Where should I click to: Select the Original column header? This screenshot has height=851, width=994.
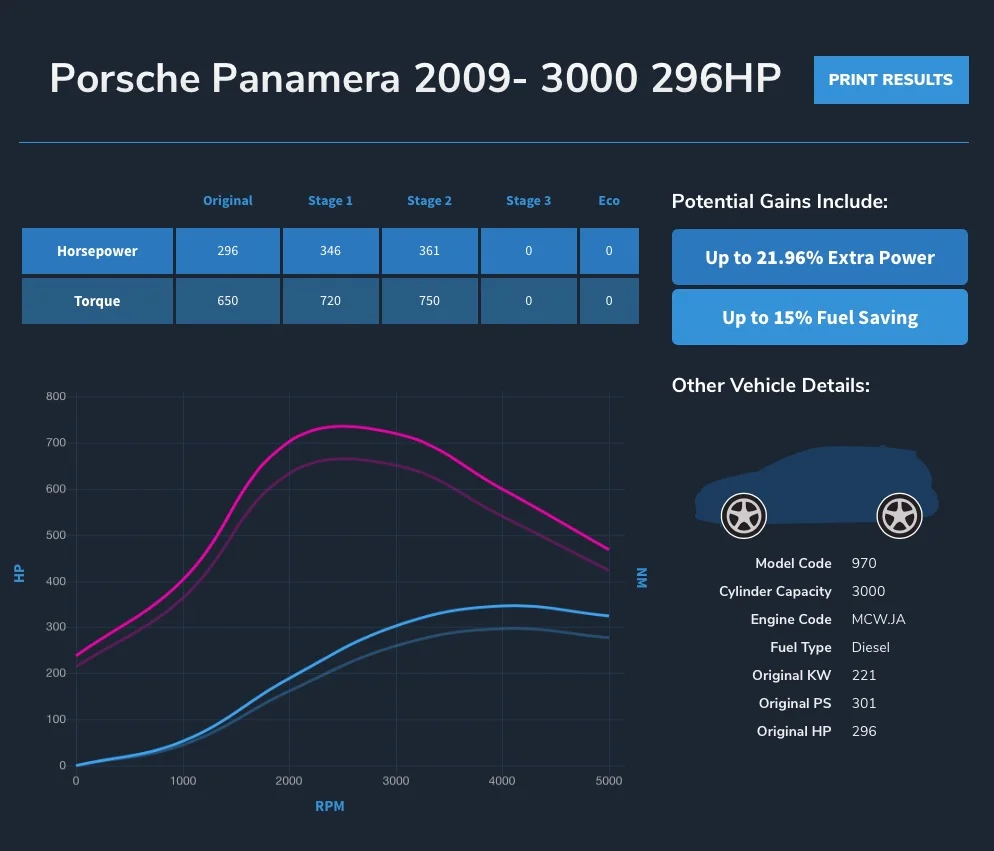click(228, 200)
